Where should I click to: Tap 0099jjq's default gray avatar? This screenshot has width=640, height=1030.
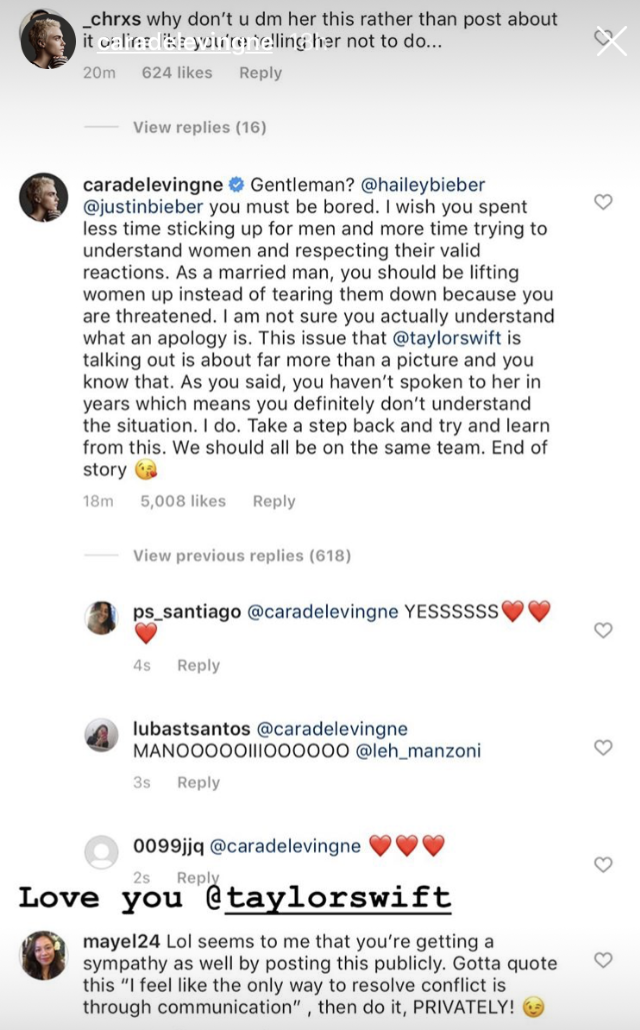pyautogui.click(x=102, y=852)
